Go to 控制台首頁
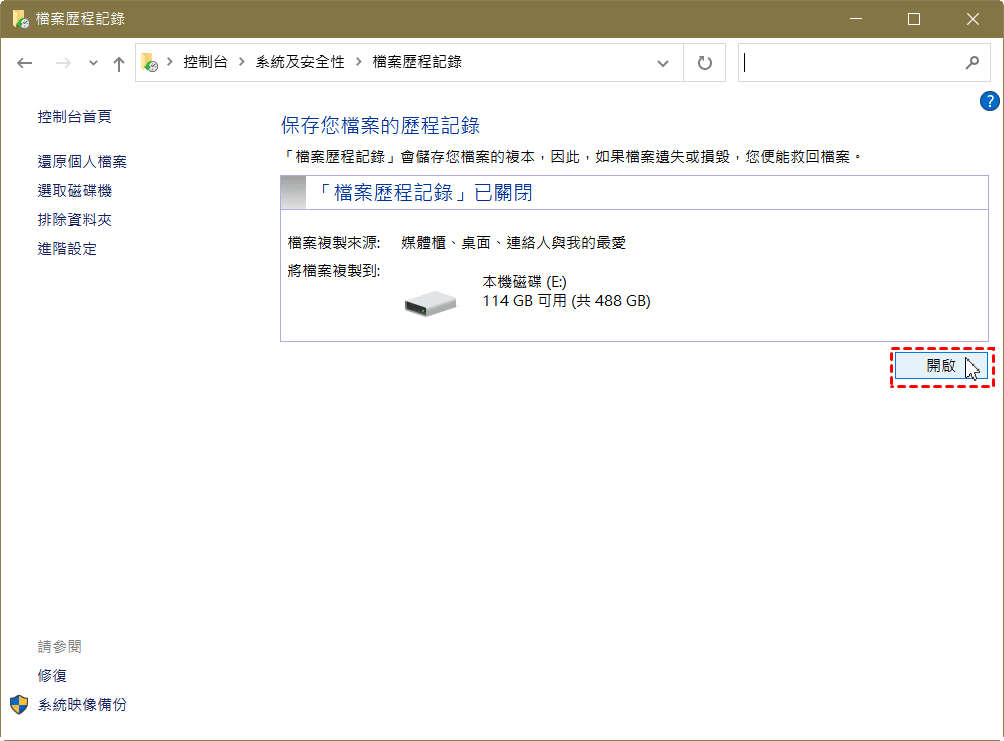 (x=74, y=117)
